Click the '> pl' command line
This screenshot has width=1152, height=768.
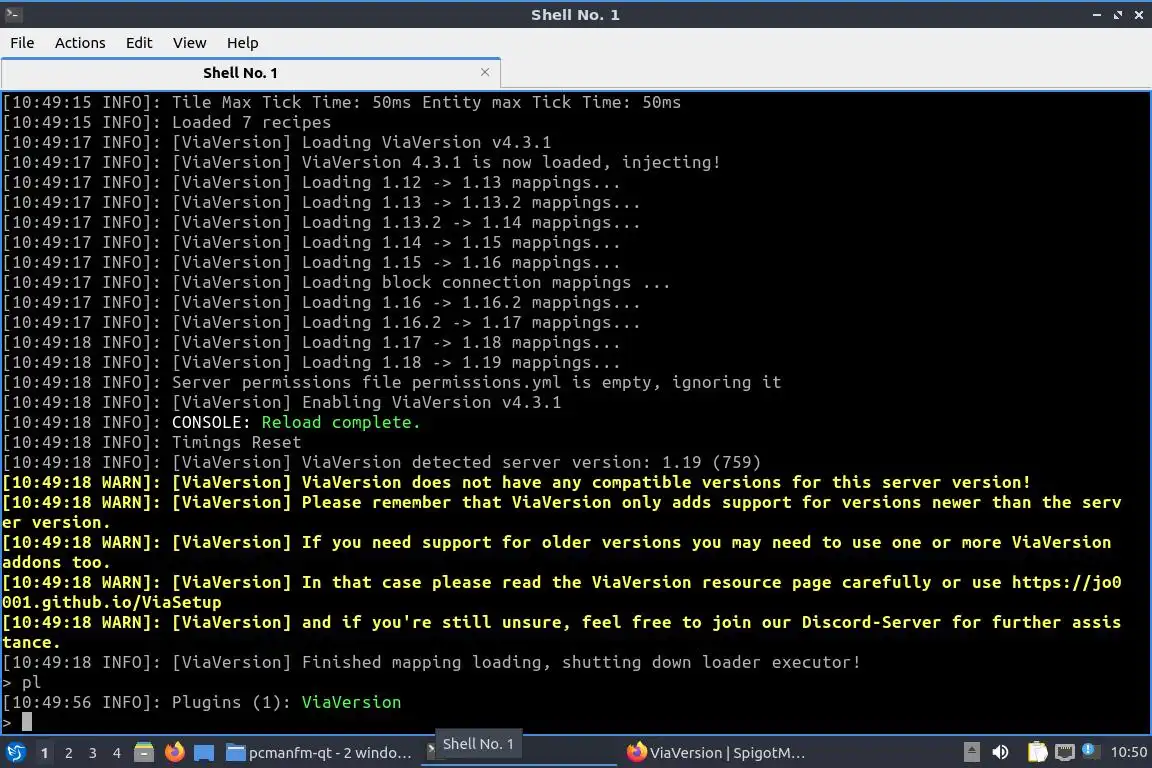(21, 682)
